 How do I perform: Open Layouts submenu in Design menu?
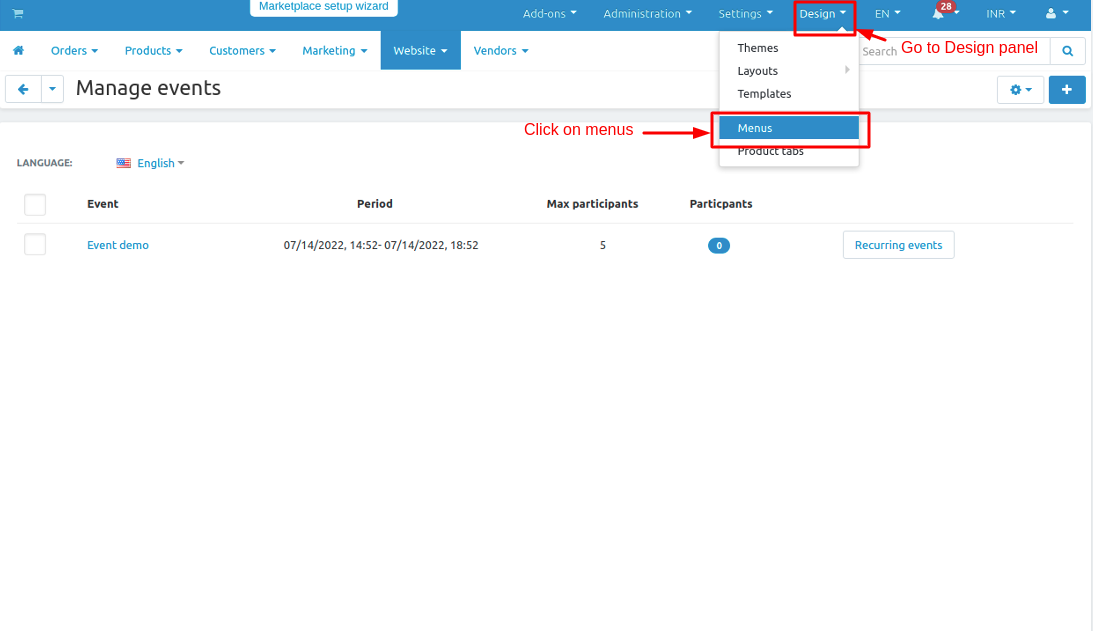coord(758,71)
